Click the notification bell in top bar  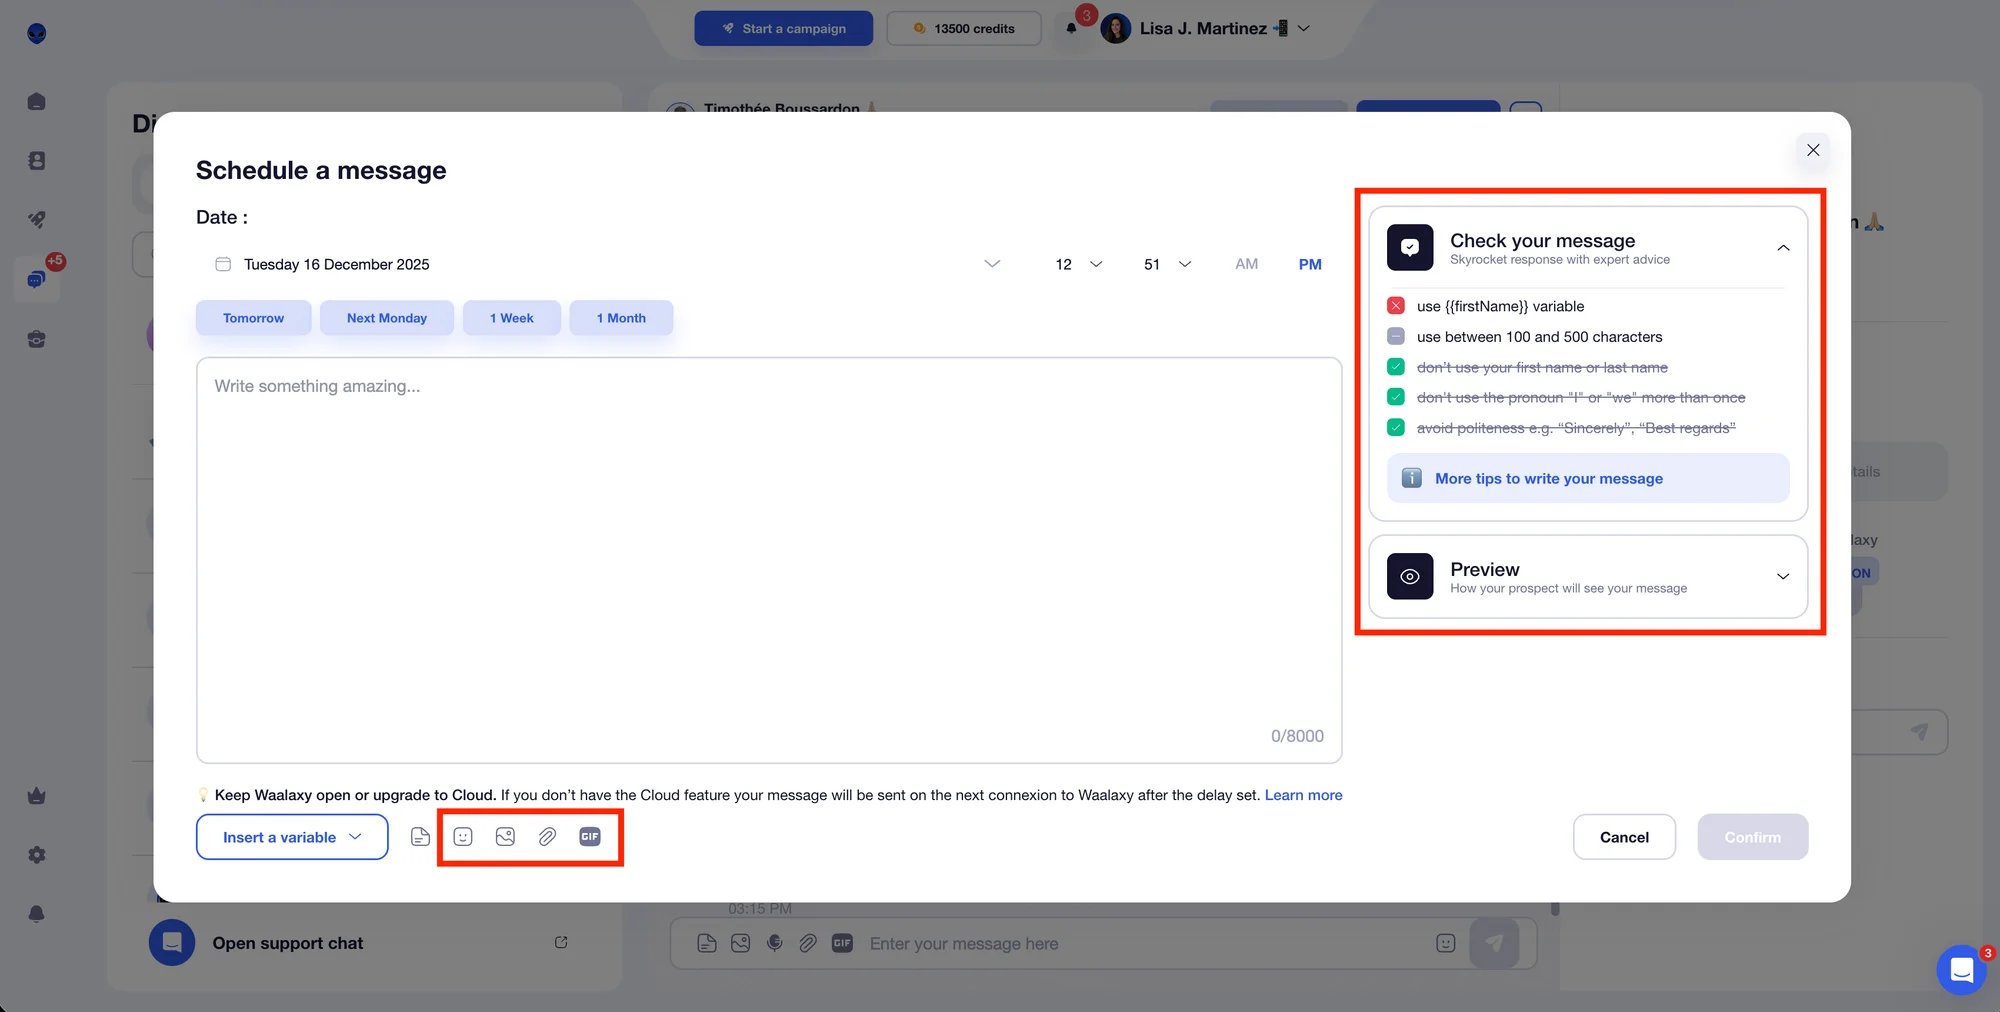tap(1072, 28)
